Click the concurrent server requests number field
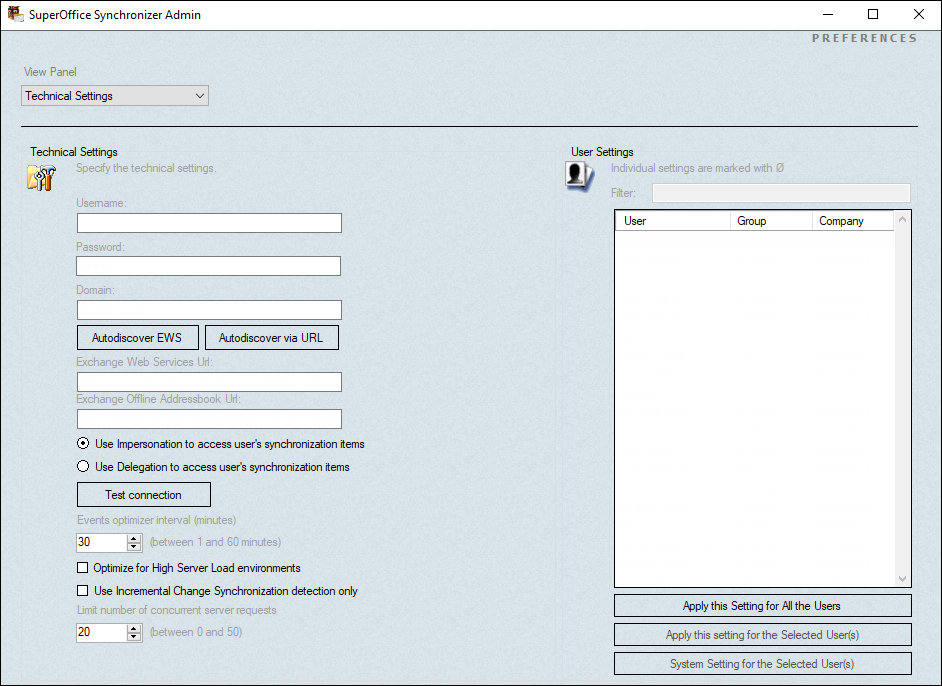This screenshot has width=942, height=686. tap(102, 633)
